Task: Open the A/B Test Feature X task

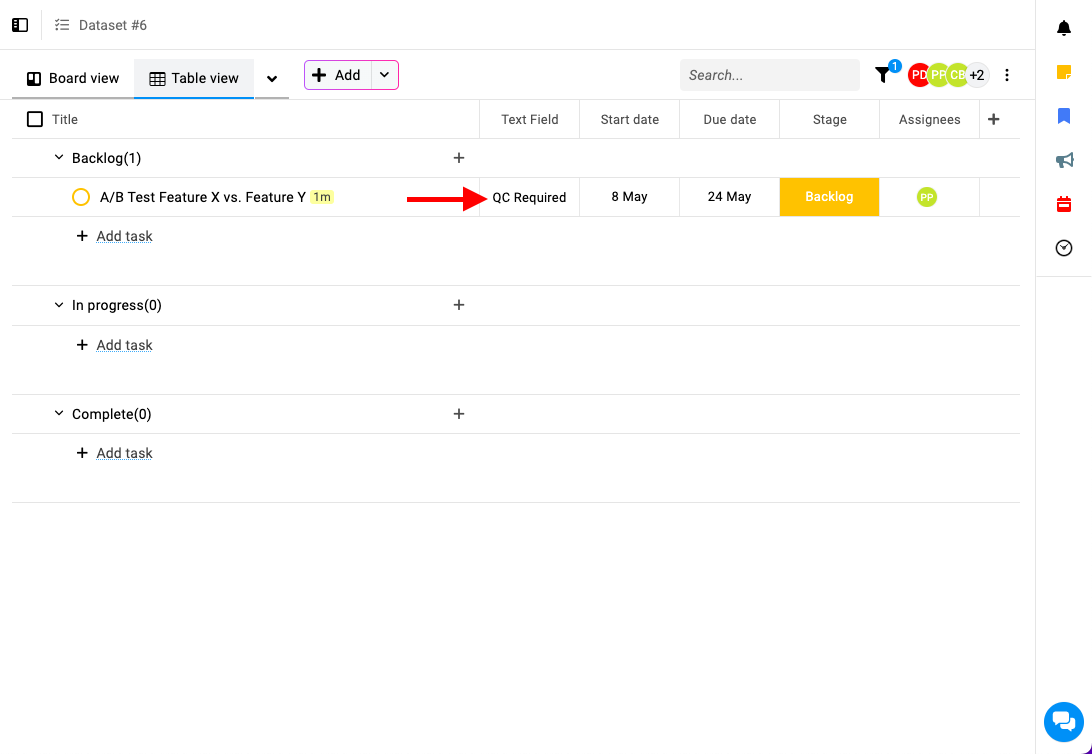Action: [x=203, y=197]
